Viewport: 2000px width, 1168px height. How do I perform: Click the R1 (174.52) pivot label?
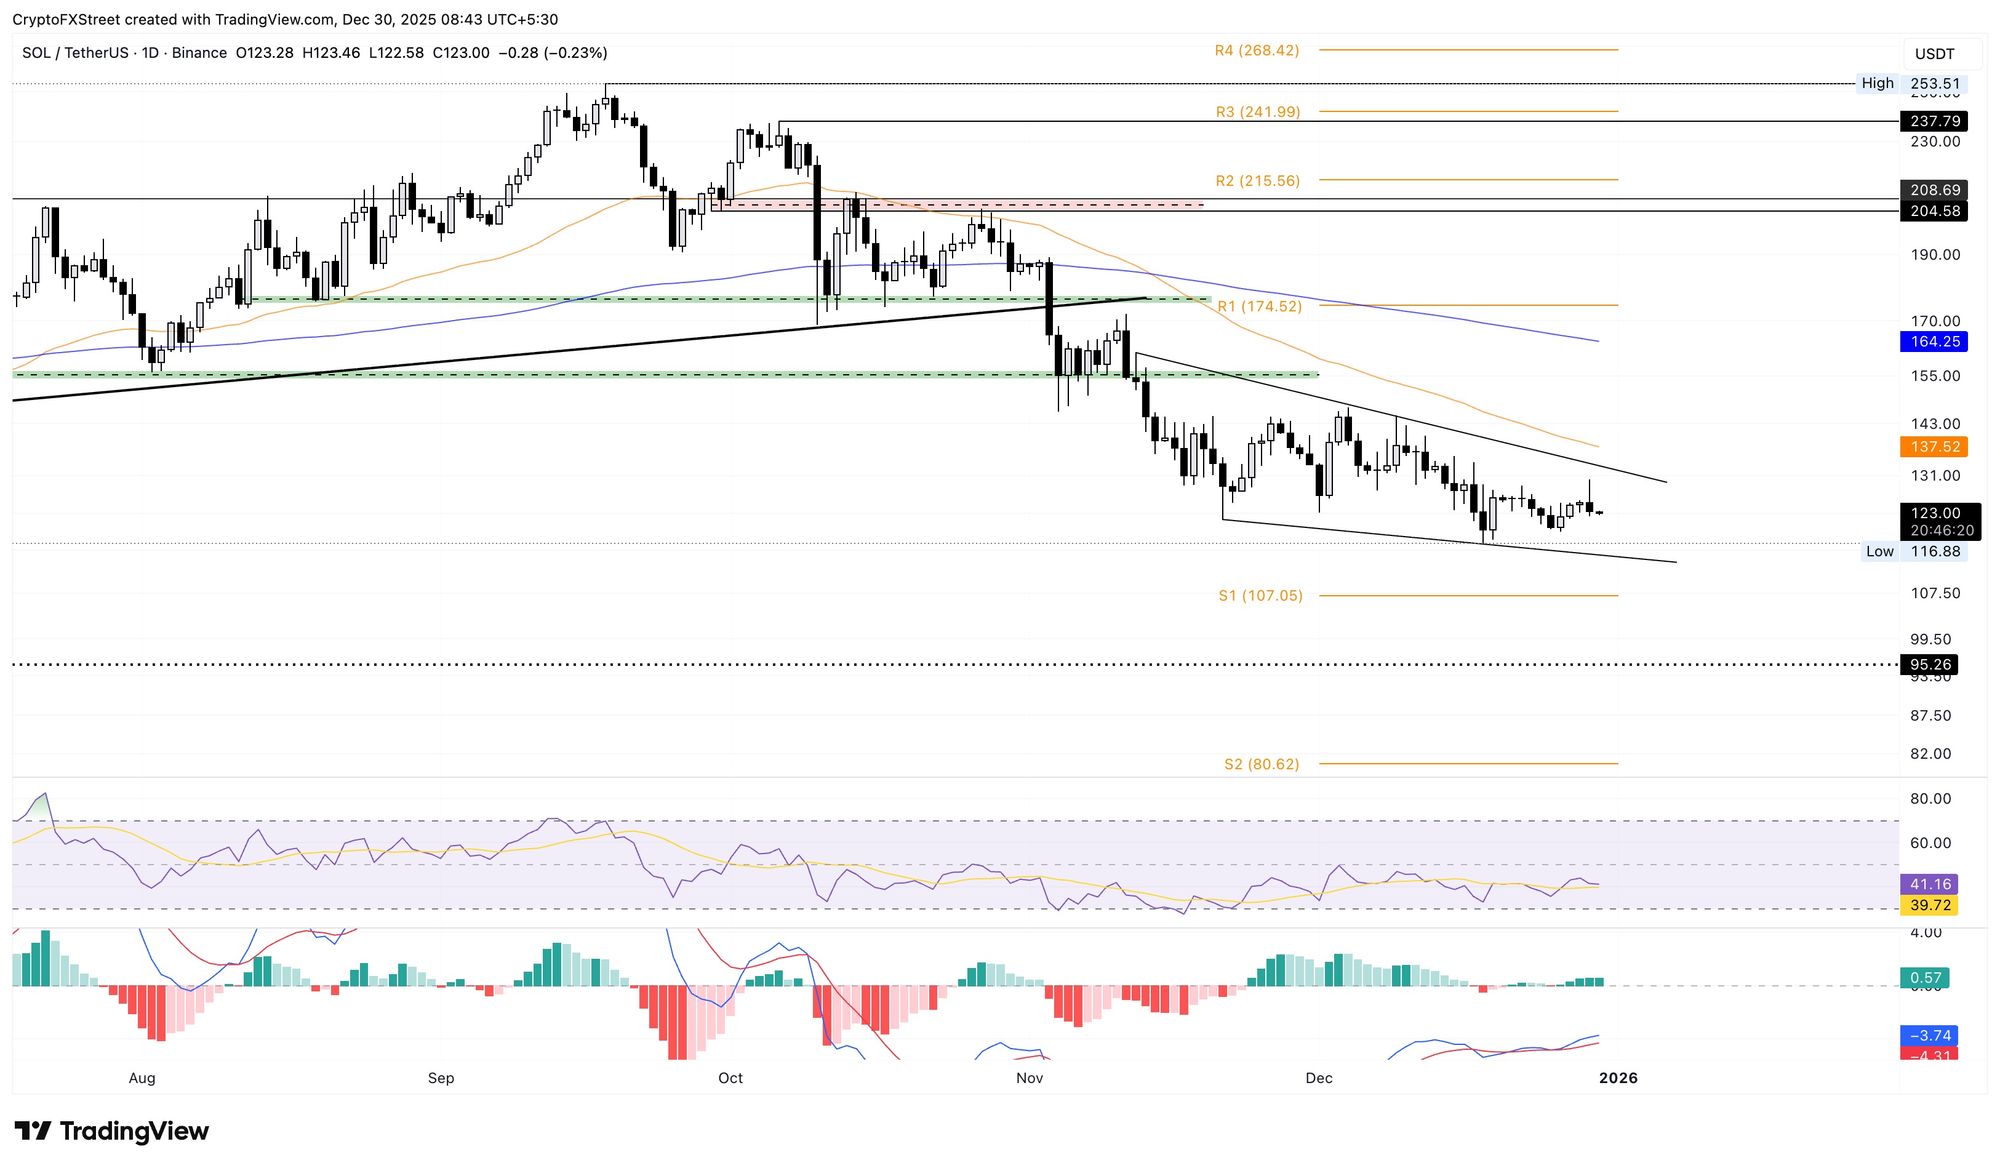click(x=1259, y=307)
